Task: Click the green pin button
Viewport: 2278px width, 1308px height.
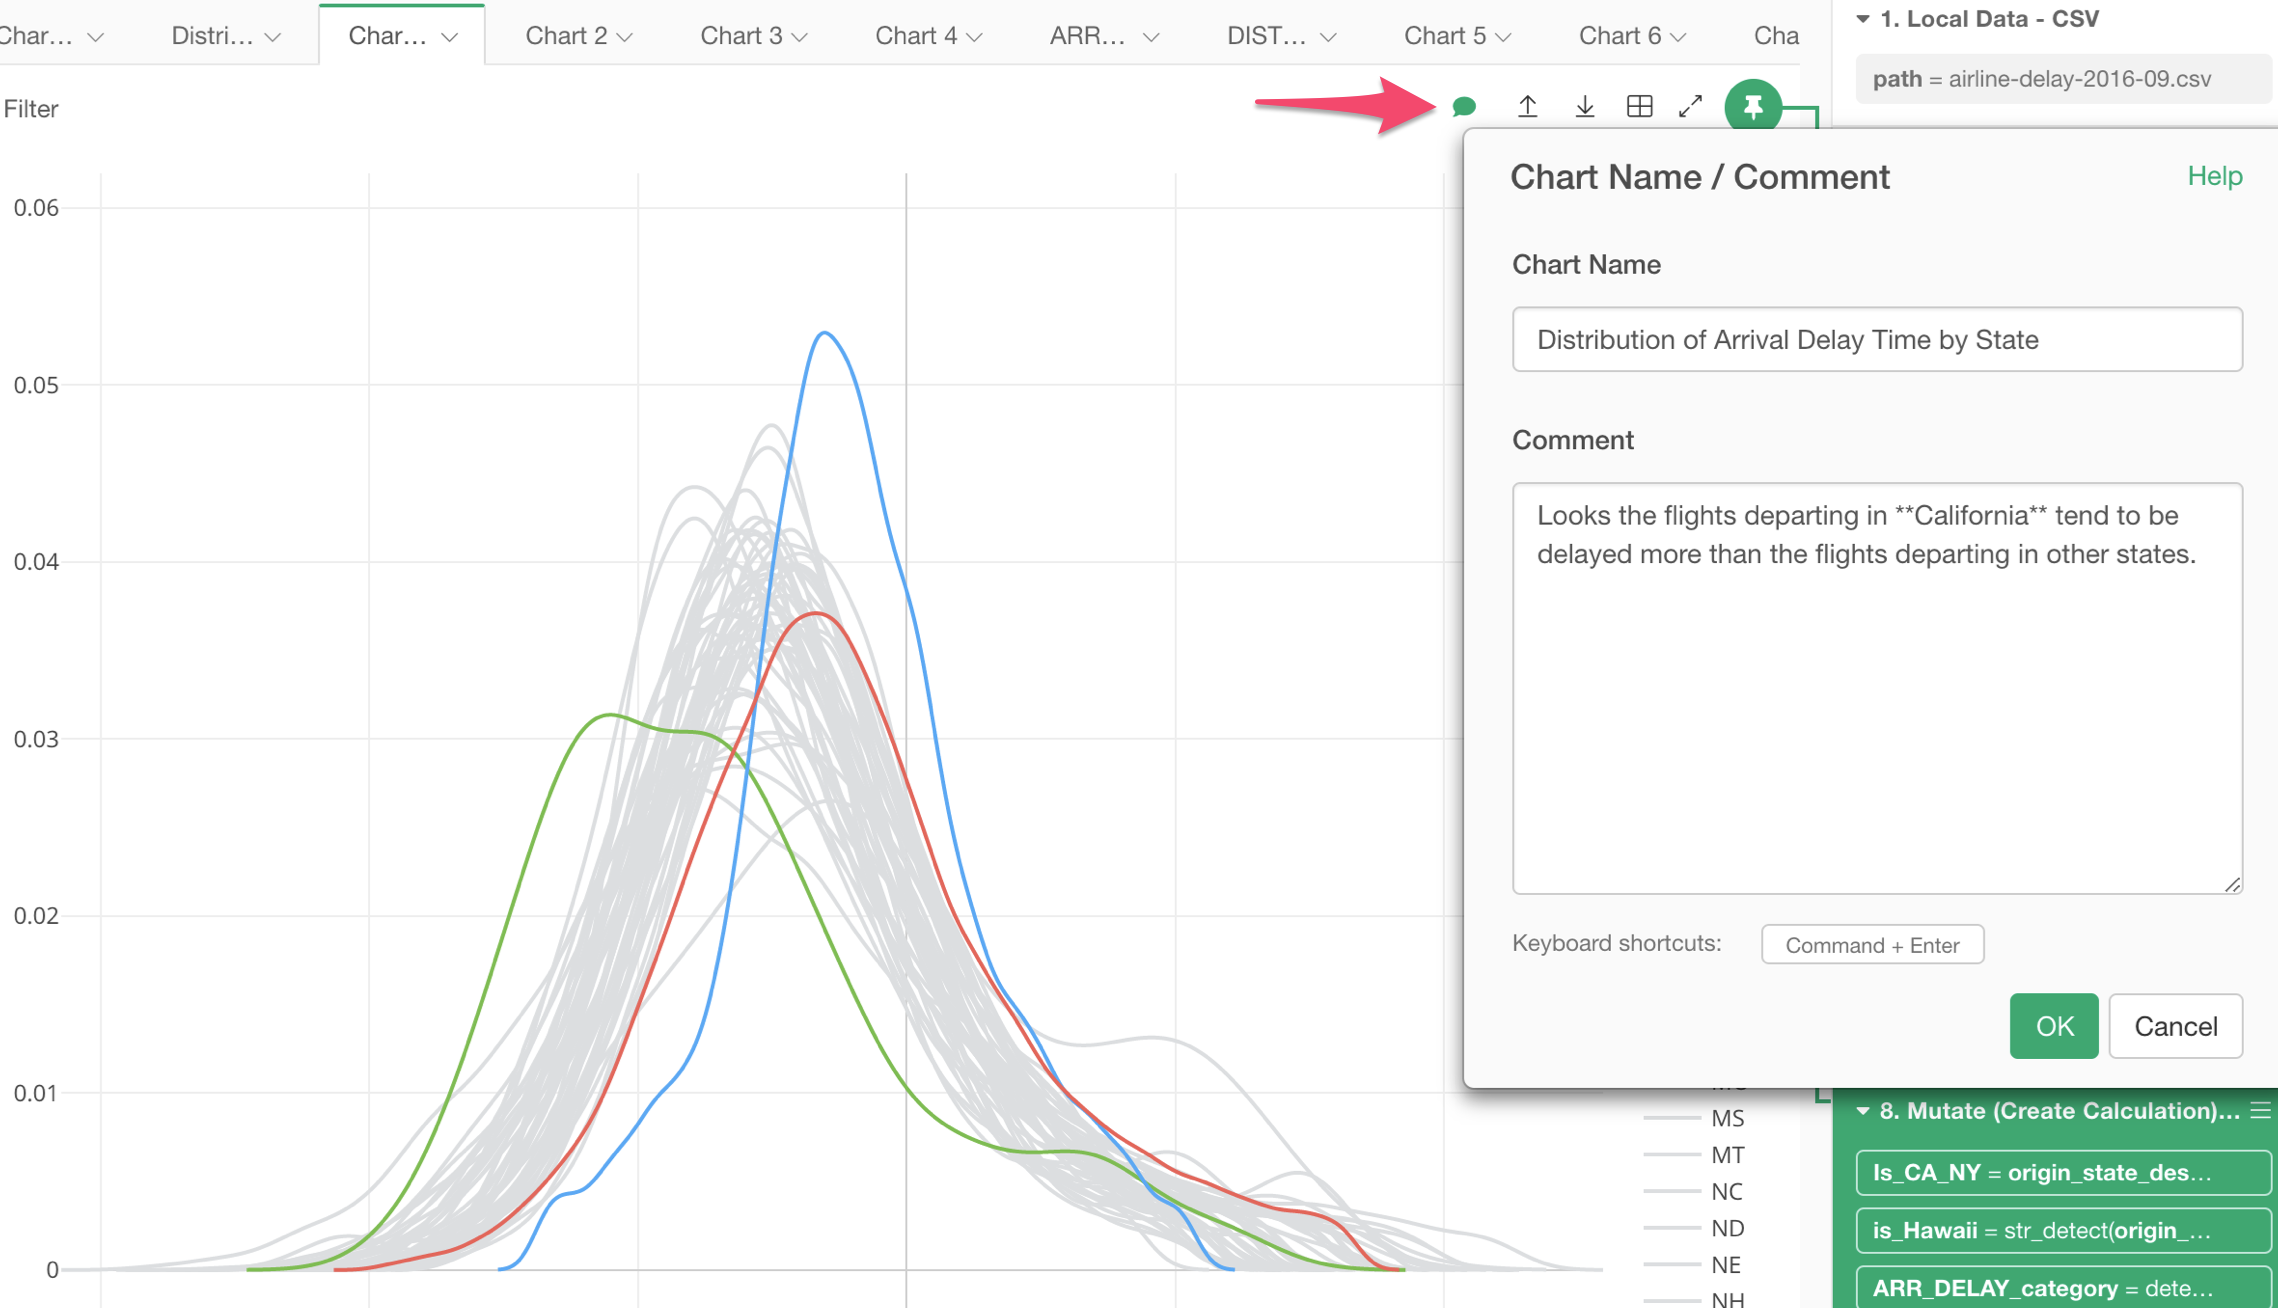Action: point(1752,106)
